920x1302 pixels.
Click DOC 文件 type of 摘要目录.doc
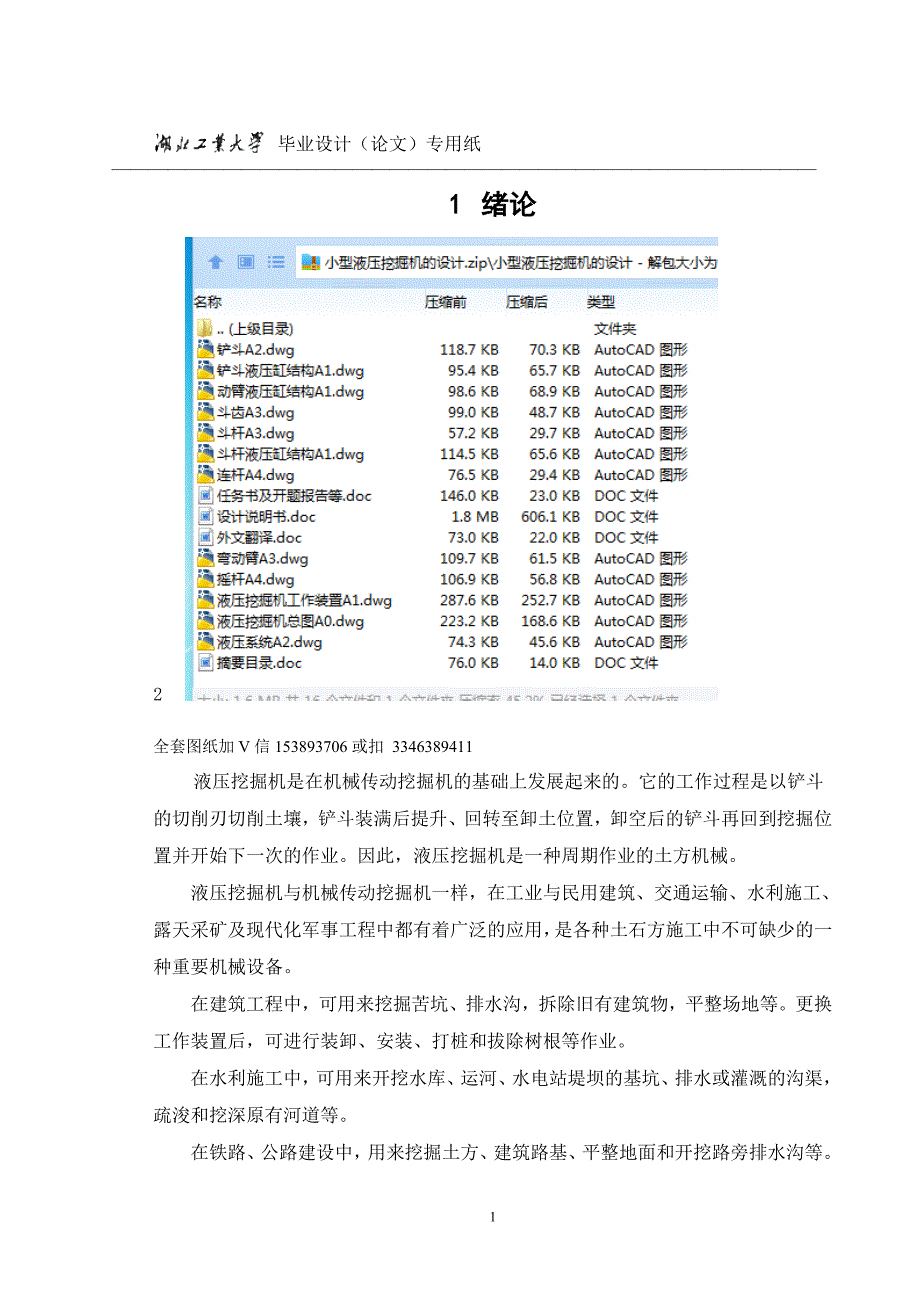(627, 663)
